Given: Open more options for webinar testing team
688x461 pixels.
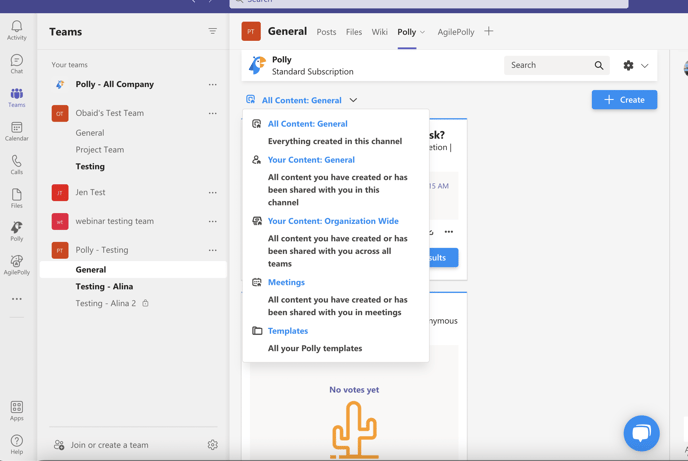Looking at the screenshot, I should 213,222.
